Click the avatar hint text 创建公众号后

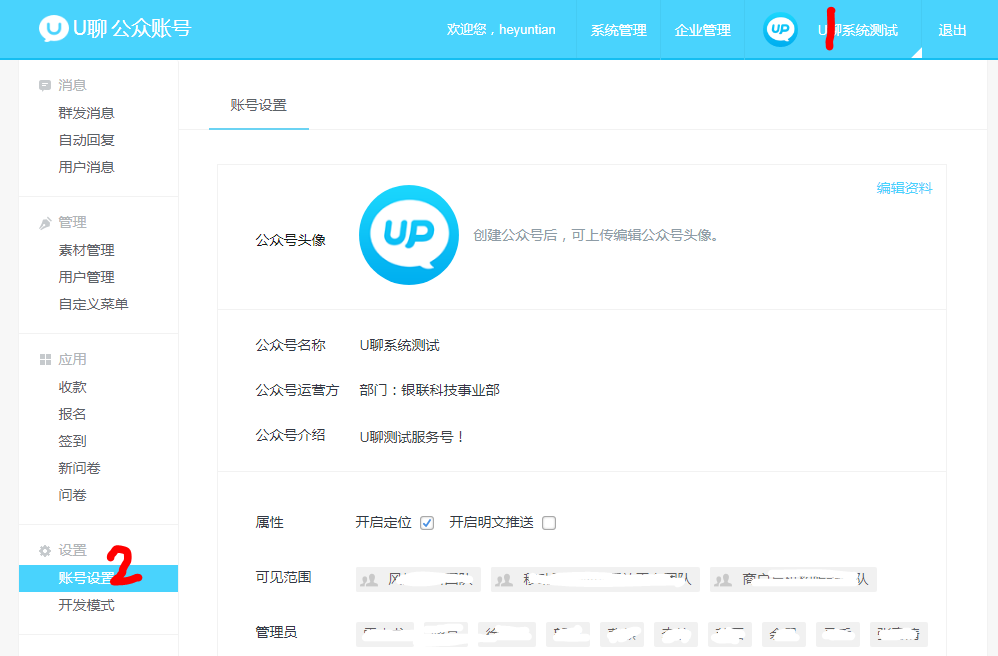tap(596, 235)
